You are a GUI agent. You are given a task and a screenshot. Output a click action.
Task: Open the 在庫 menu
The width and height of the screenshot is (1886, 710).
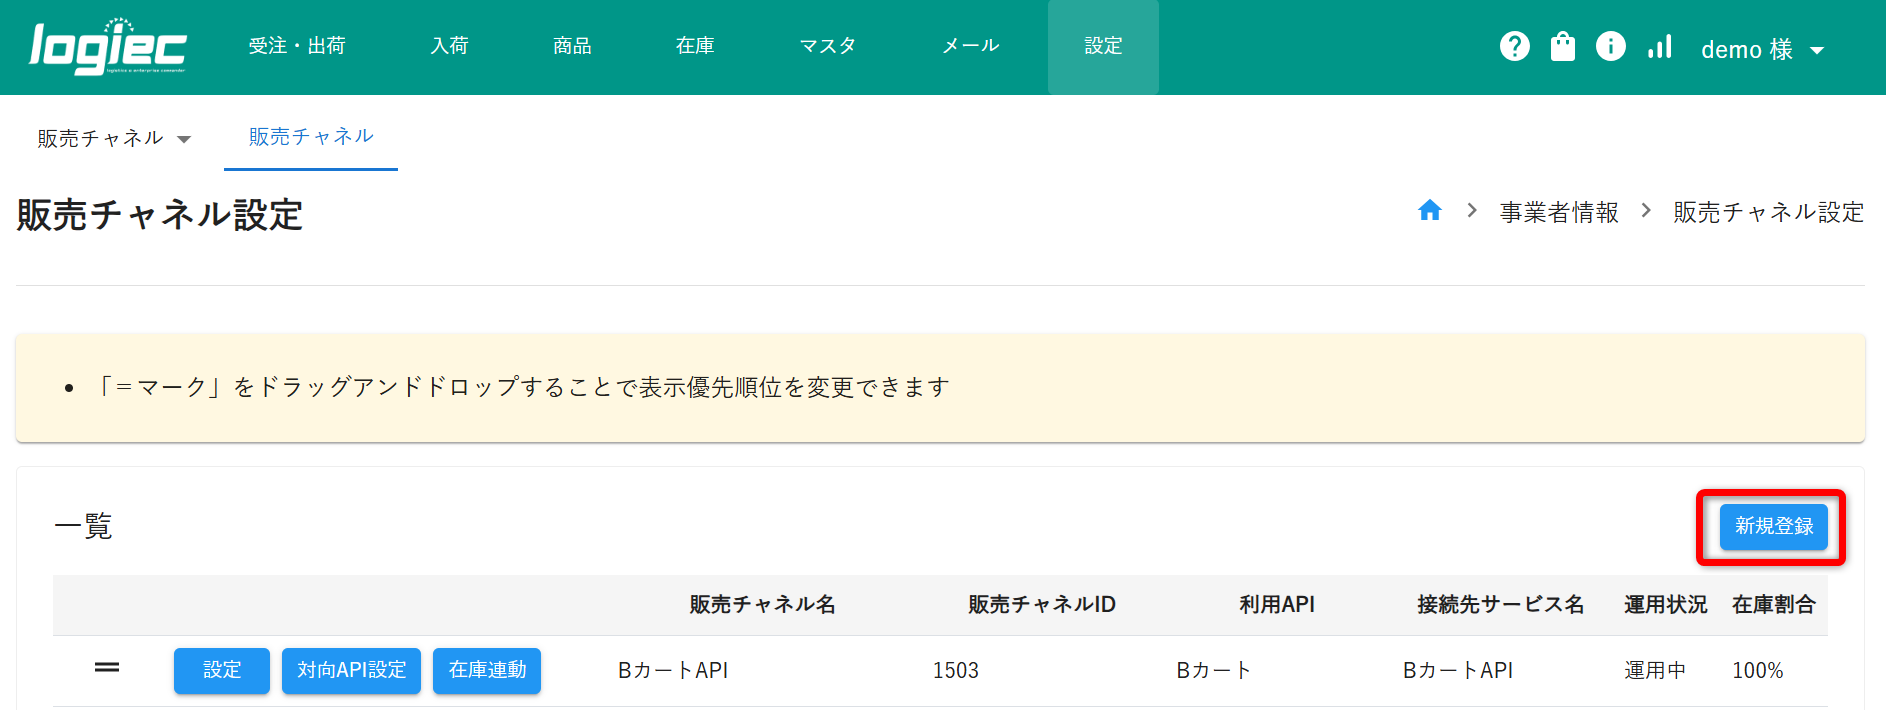pyautogui.click(x=695, y=46)
